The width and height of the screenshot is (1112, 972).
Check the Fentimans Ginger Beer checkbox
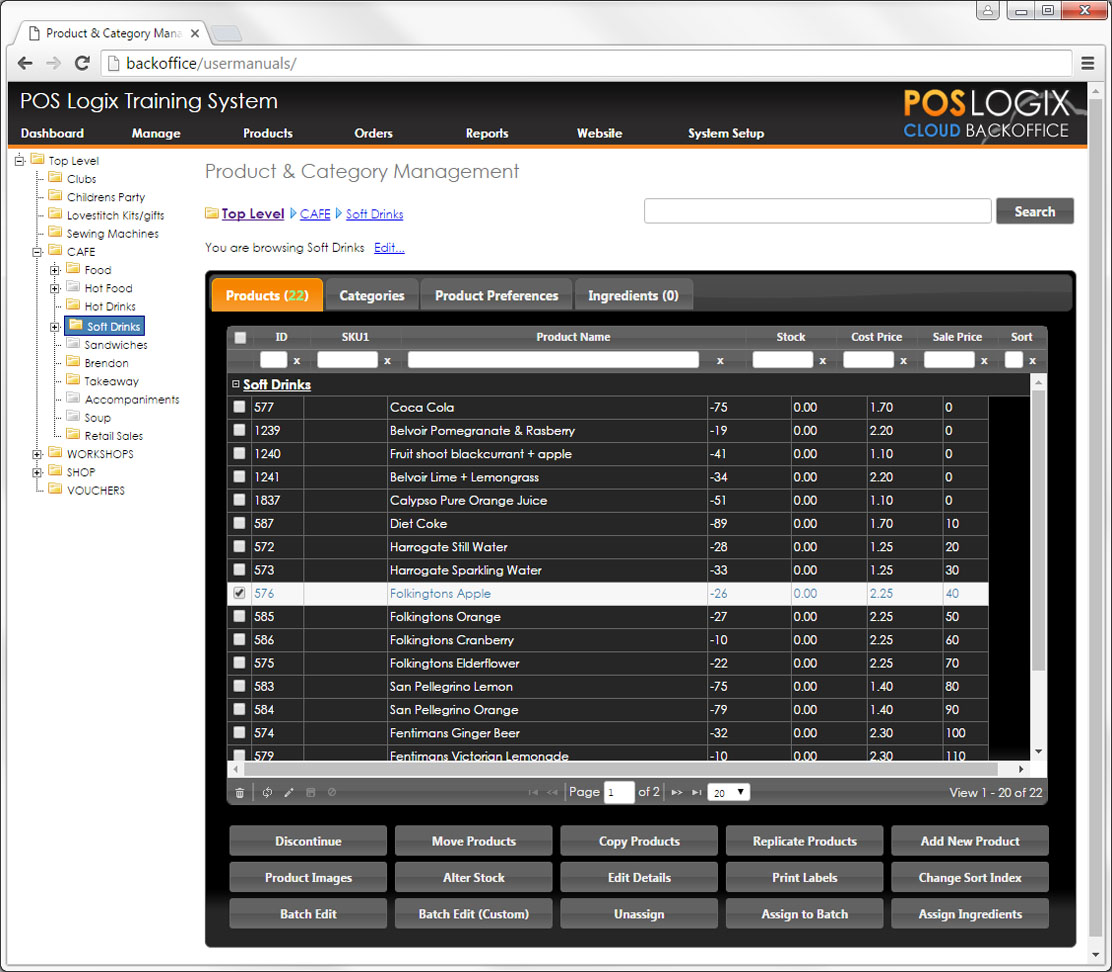240,732
